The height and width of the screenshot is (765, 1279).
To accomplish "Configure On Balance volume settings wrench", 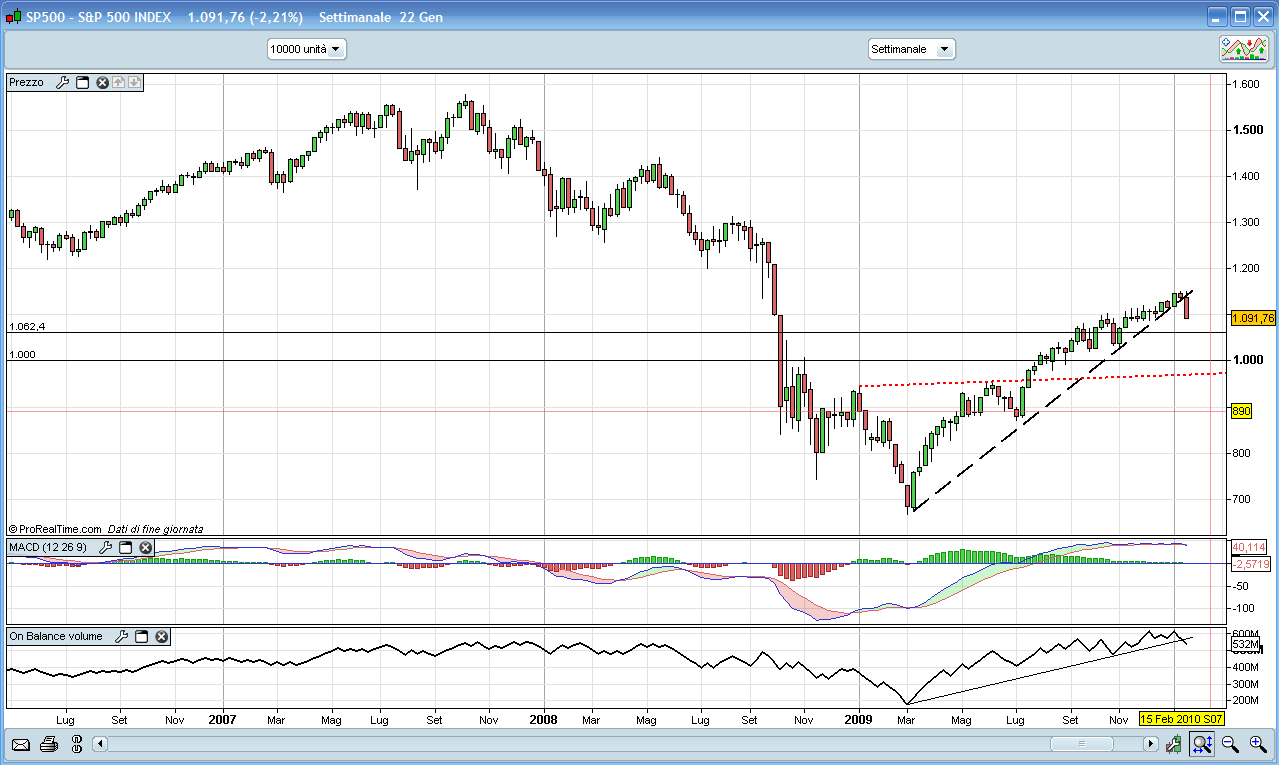I will (121, 636).
